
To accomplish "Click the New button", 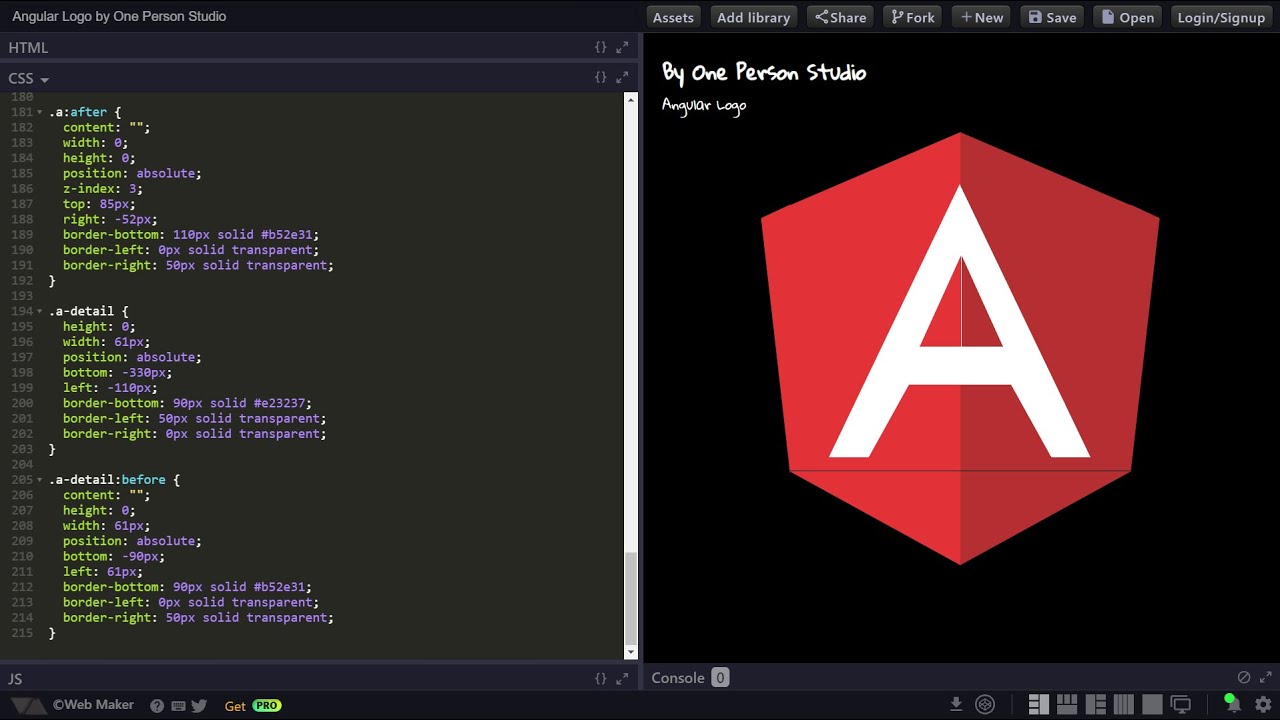I will tap(982, 17).
